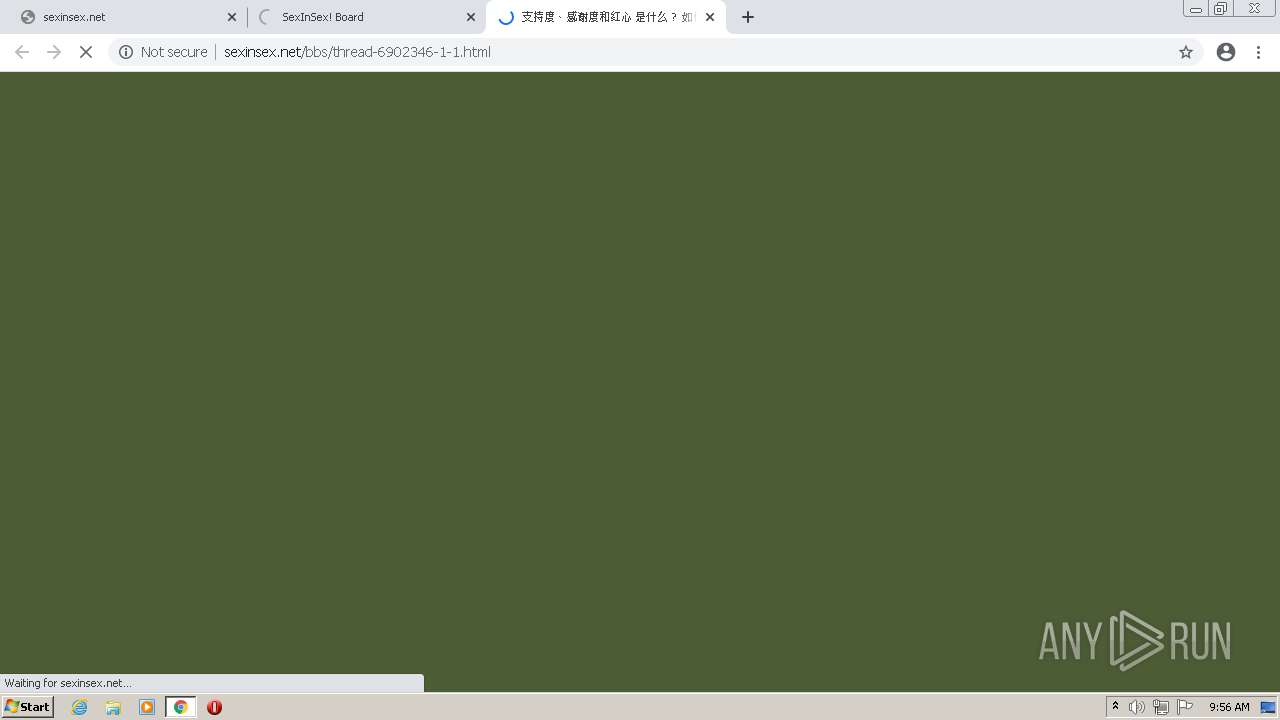1280x720 pixels.
Task: Launch Internet Explorer from taskbar
Action: click(x=80, y=707)
